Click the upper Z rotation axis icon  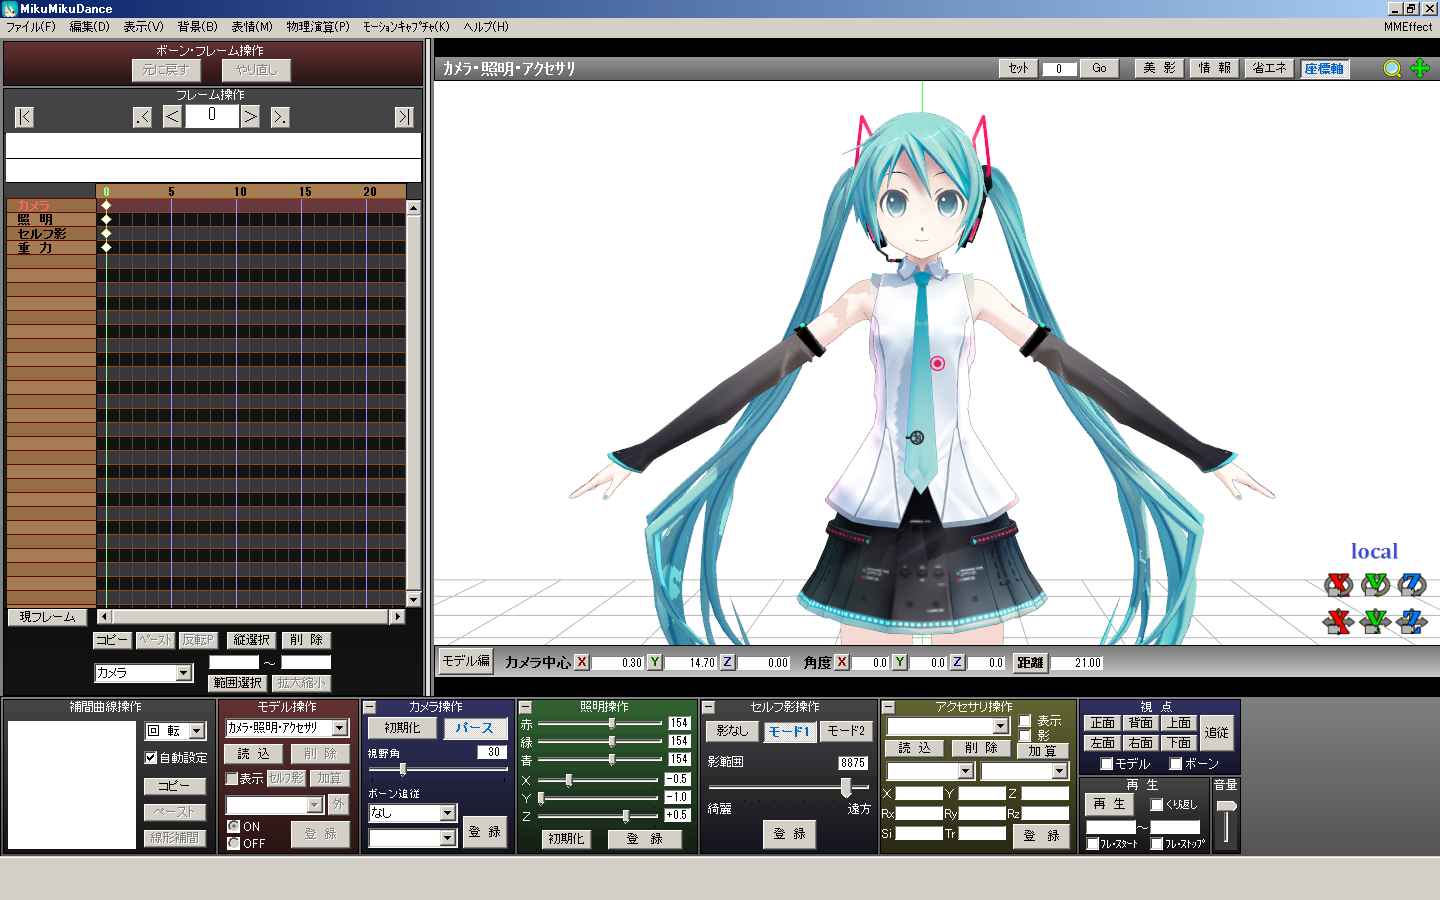1412,584
